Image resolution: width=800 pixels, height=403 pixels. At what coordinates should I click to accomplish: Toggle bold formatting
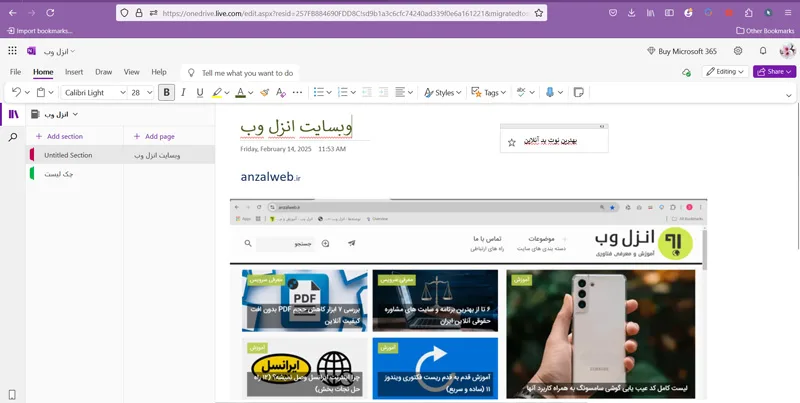166,92
